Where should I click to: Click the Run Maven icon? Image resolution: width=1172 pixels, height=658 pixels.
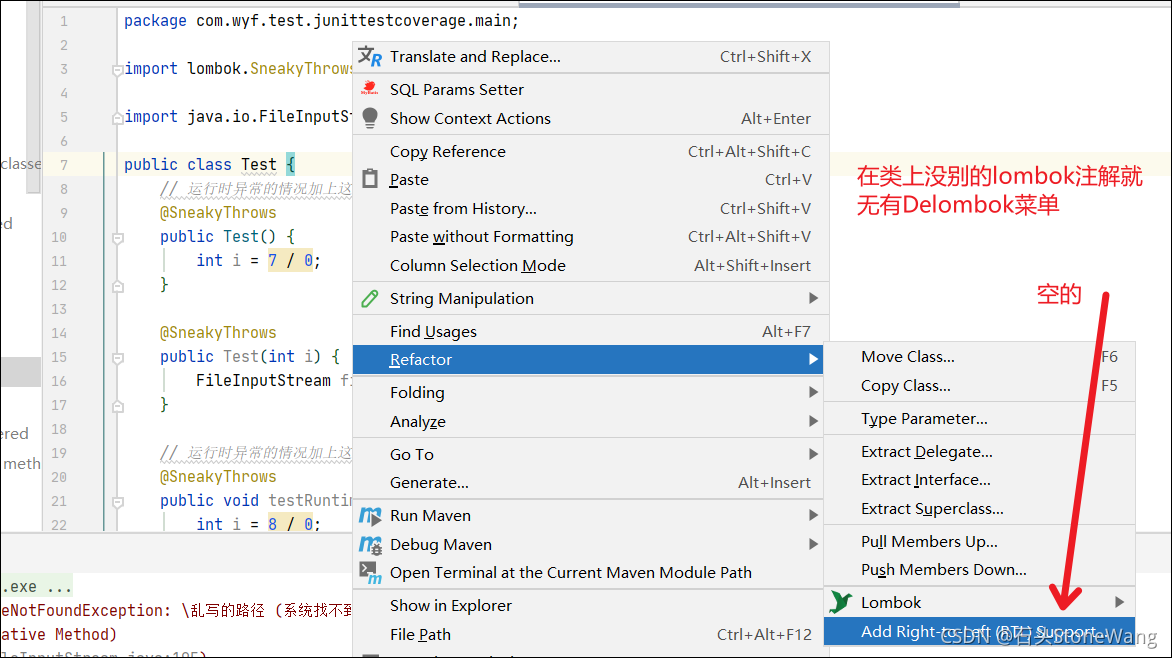(370, 515)
